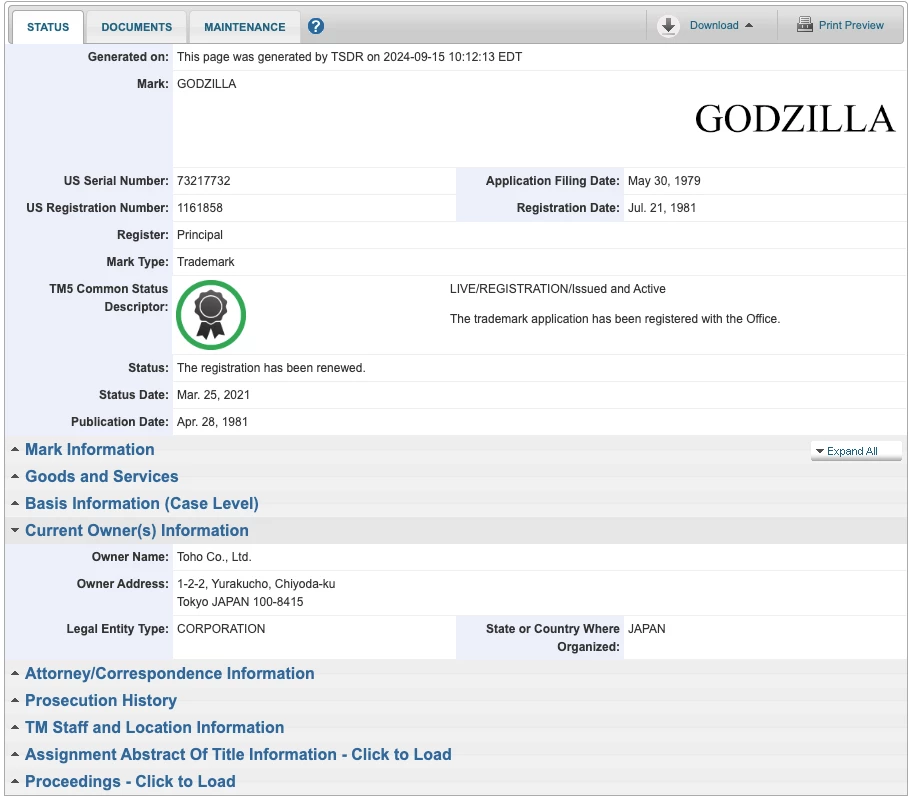
Task: Open Print Preview link
Action: [851, 26]
